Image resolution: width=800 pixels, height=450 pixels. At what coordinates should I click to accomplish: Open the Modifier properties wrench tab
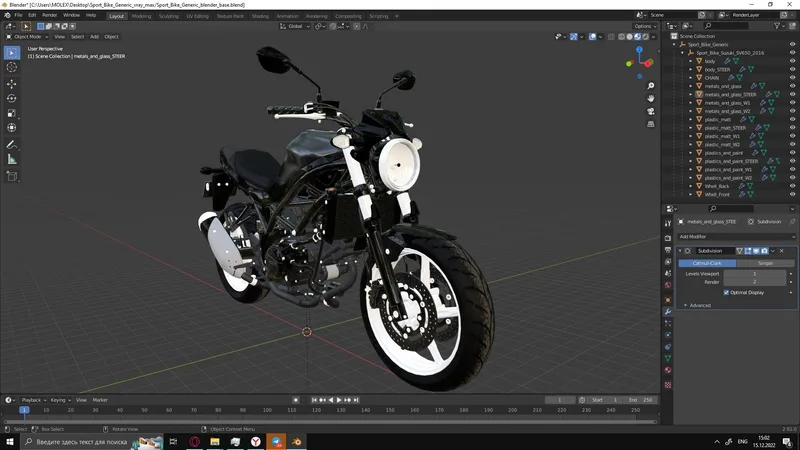(x=668, y=312)
